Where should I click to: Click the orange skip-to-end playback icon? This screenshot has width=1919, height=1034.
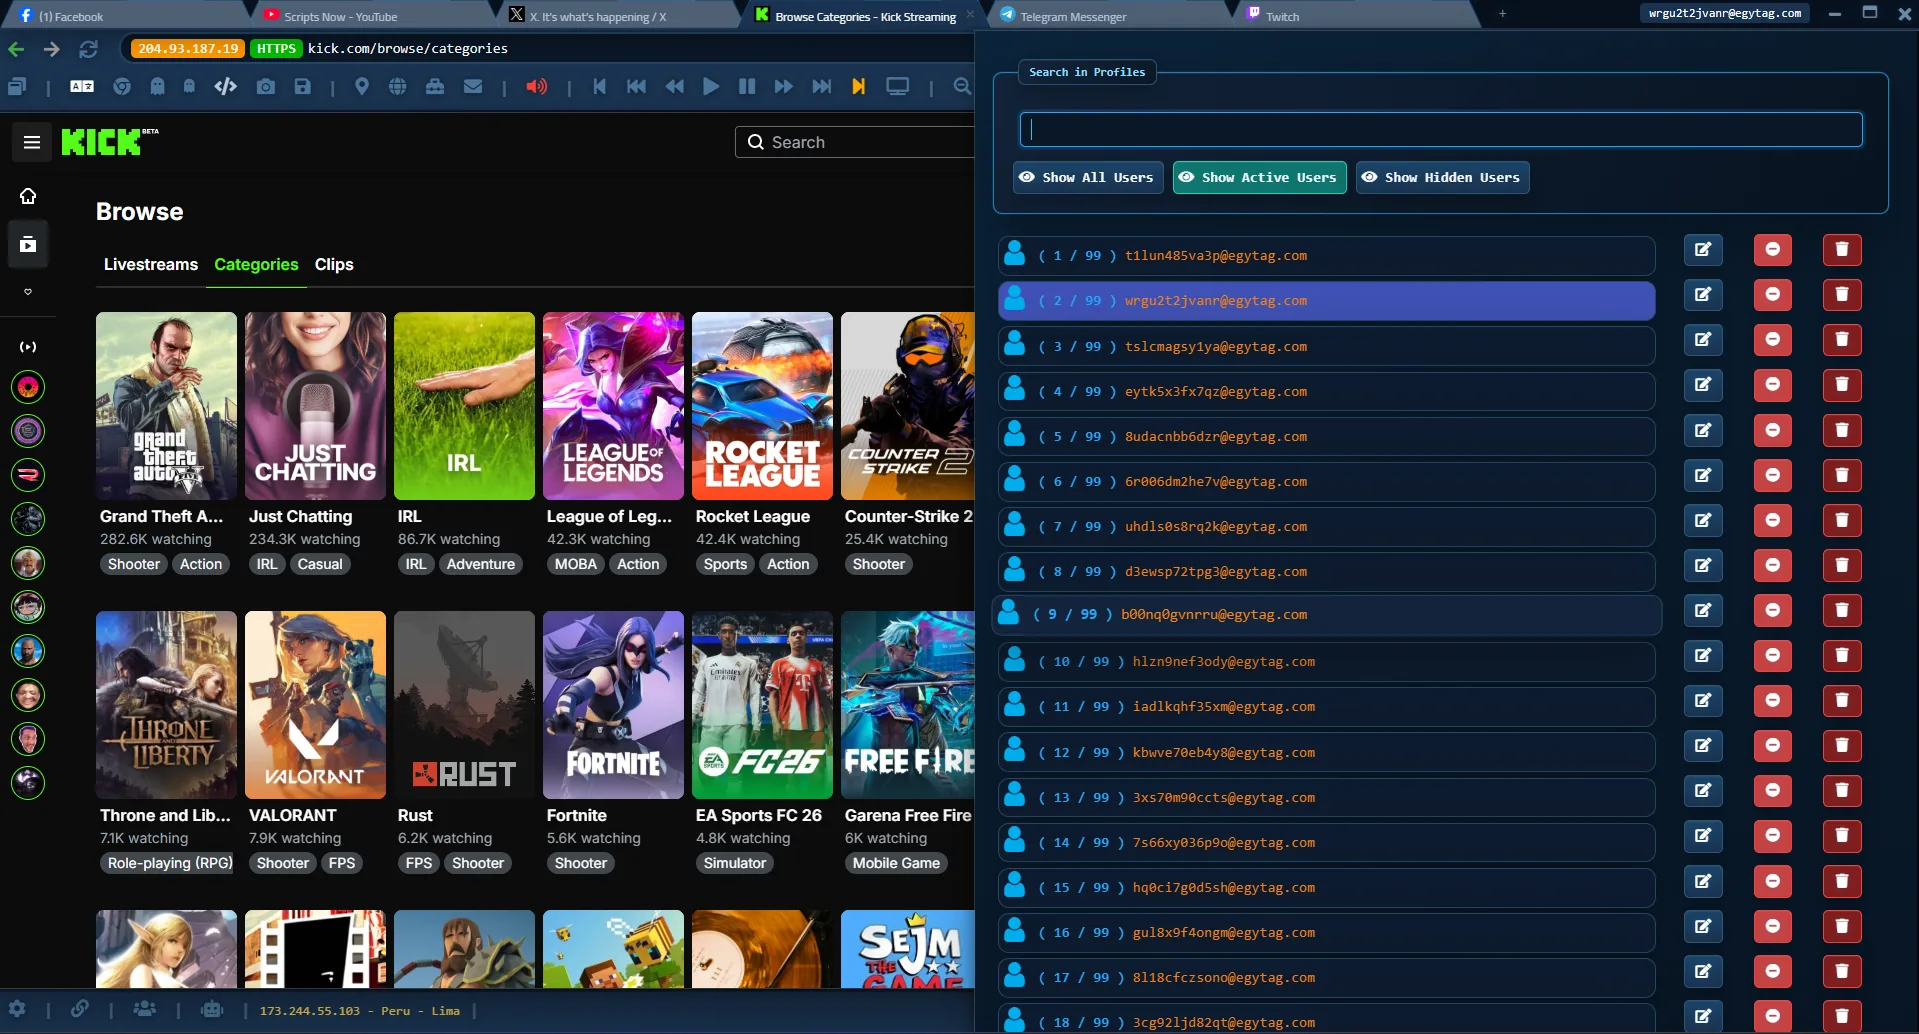858,87
